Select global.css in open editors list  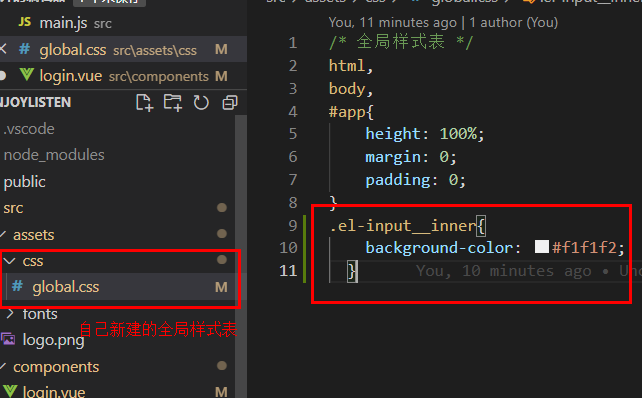[123, 50]
